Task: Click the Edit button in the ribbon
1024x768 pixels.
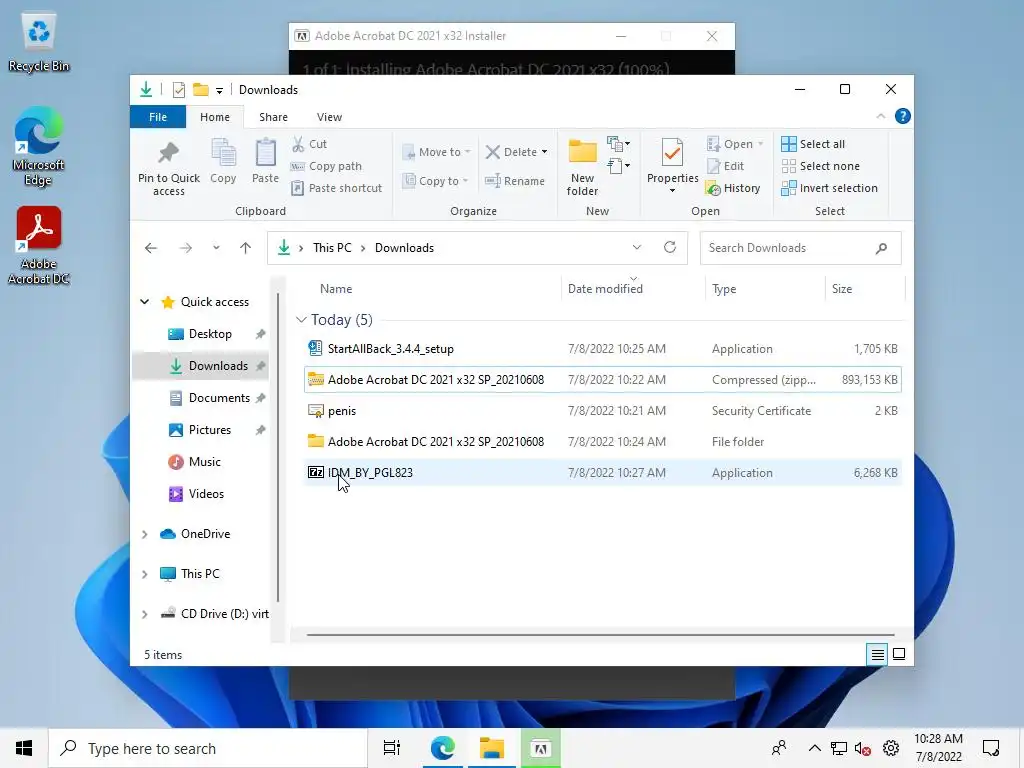Action: [726, 166]
